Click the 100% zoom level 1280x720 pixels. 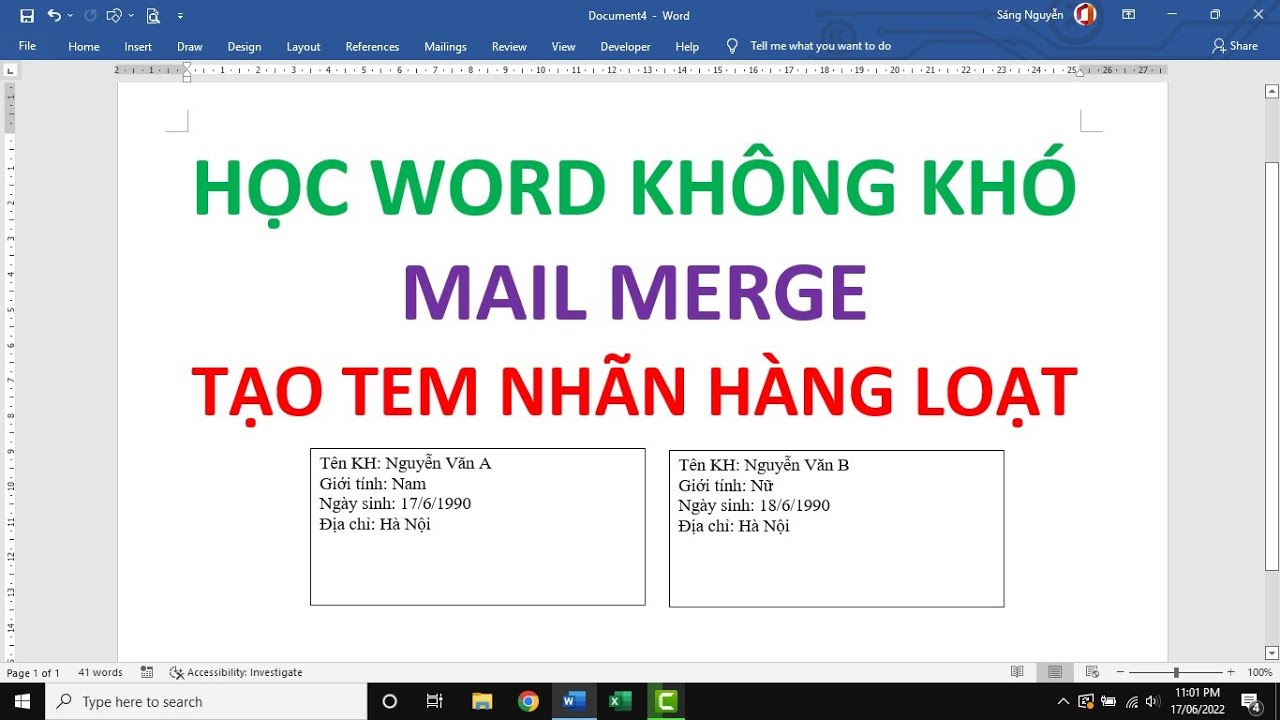1259,672
